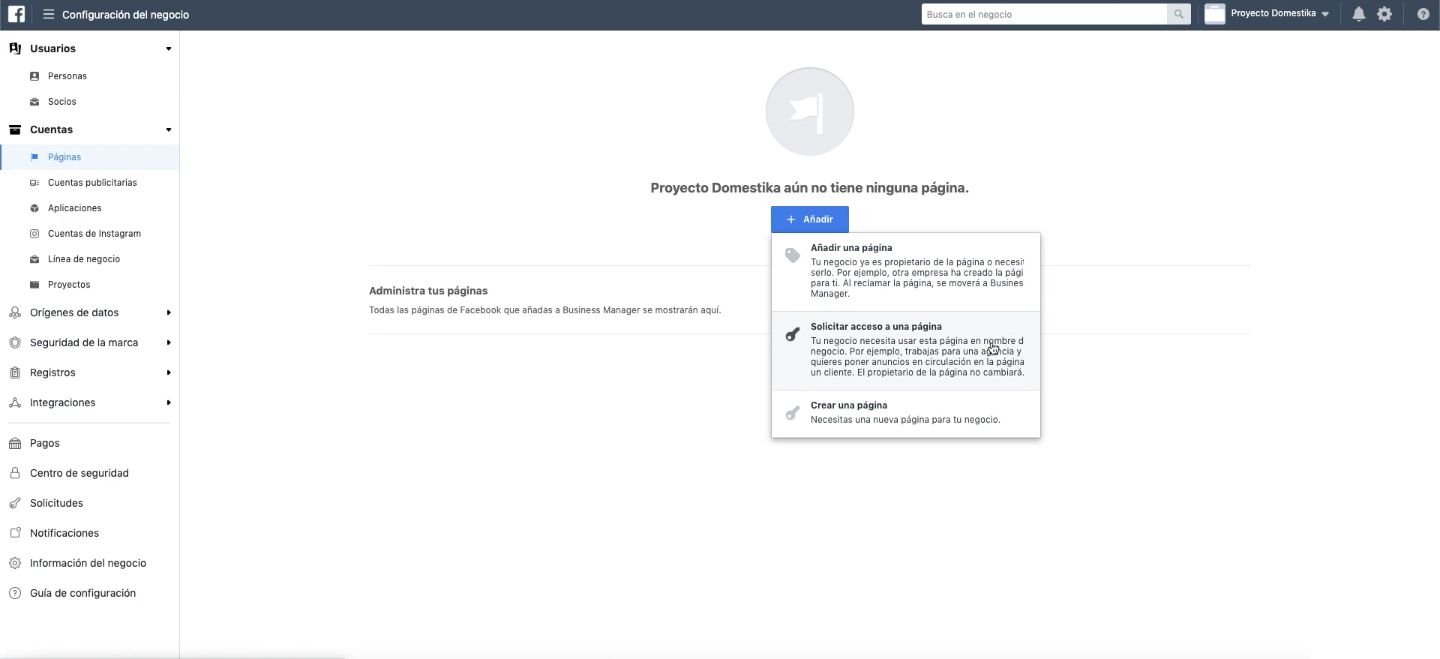The height and width of the screenshot is (659, 1440).
Task: Expand Orígenes de datos section
Action: click(168, 313)
